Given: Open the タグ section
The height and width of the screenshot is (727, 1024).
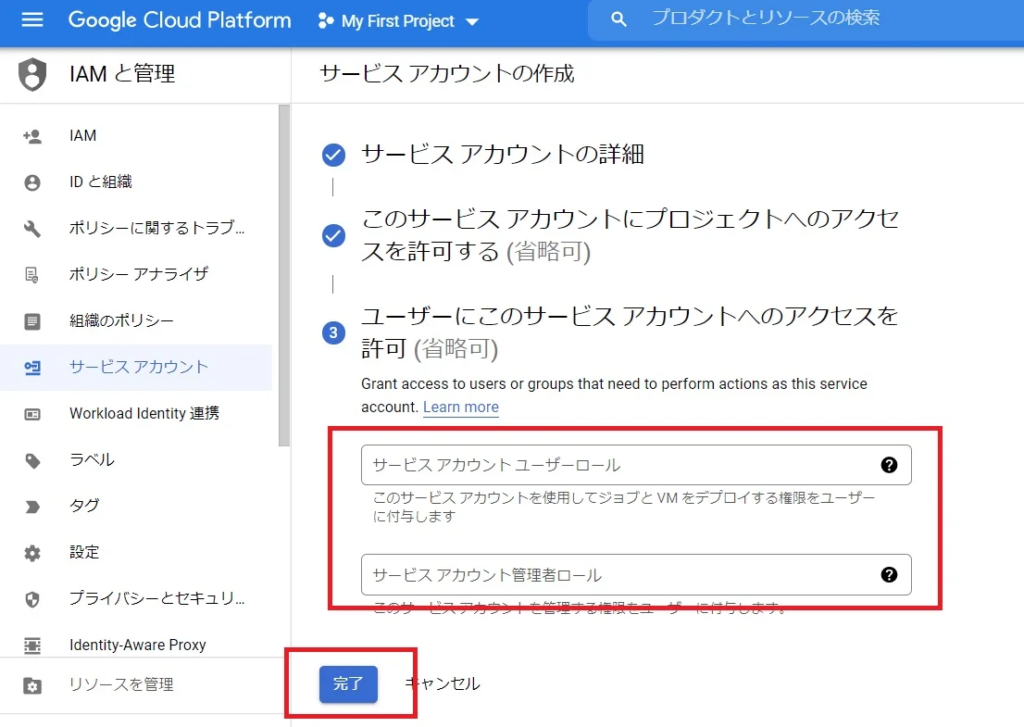Looking at the screenshot, I should pyautogui.click(x=83, y=506).
